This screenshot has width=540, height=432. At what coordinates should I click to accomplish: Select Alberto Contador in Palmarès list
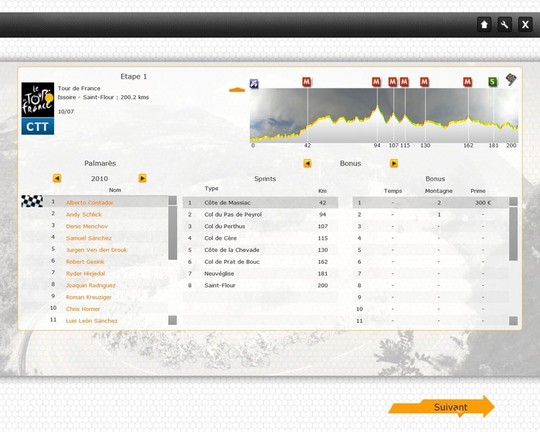coord(89,203)
